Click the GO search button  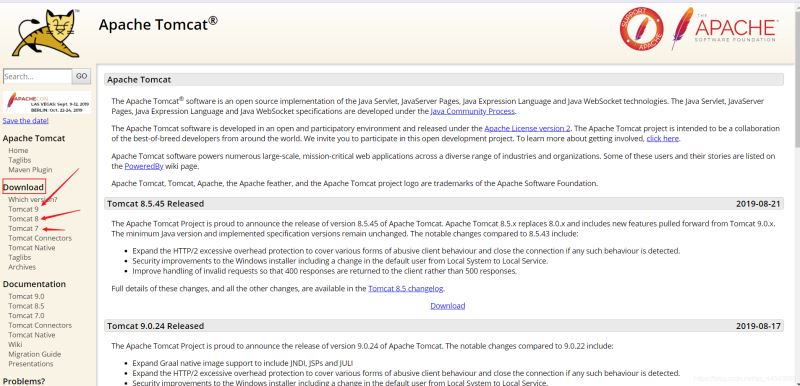(82, 76)
